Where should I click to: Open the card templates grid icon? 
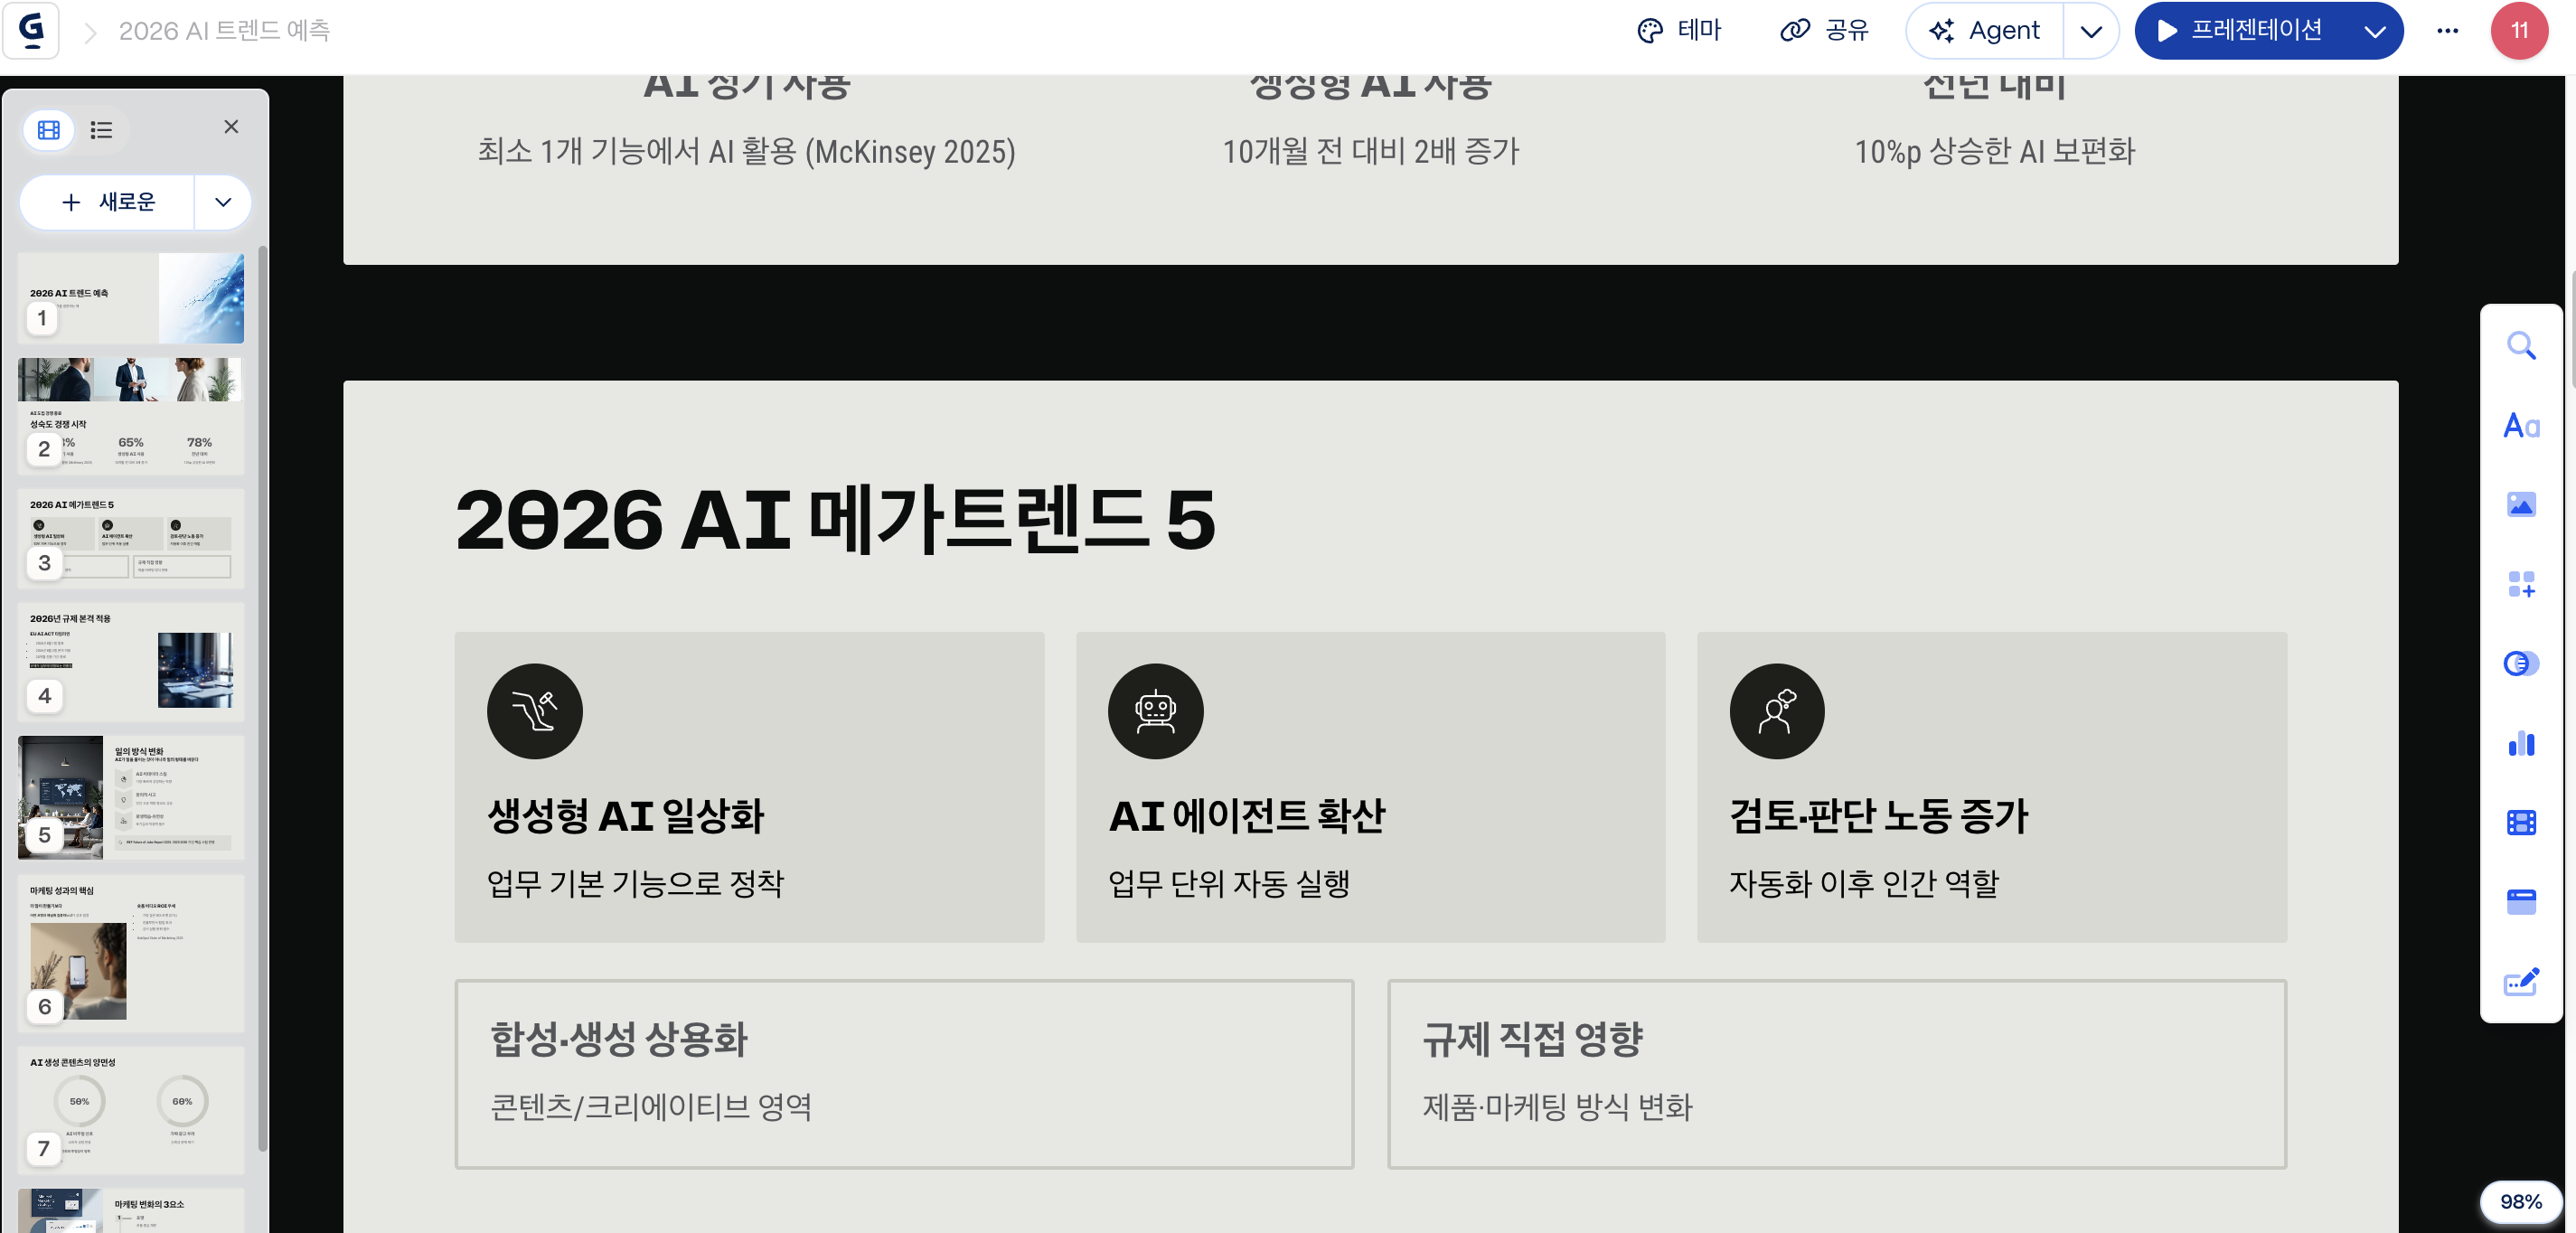point(2520,584)
